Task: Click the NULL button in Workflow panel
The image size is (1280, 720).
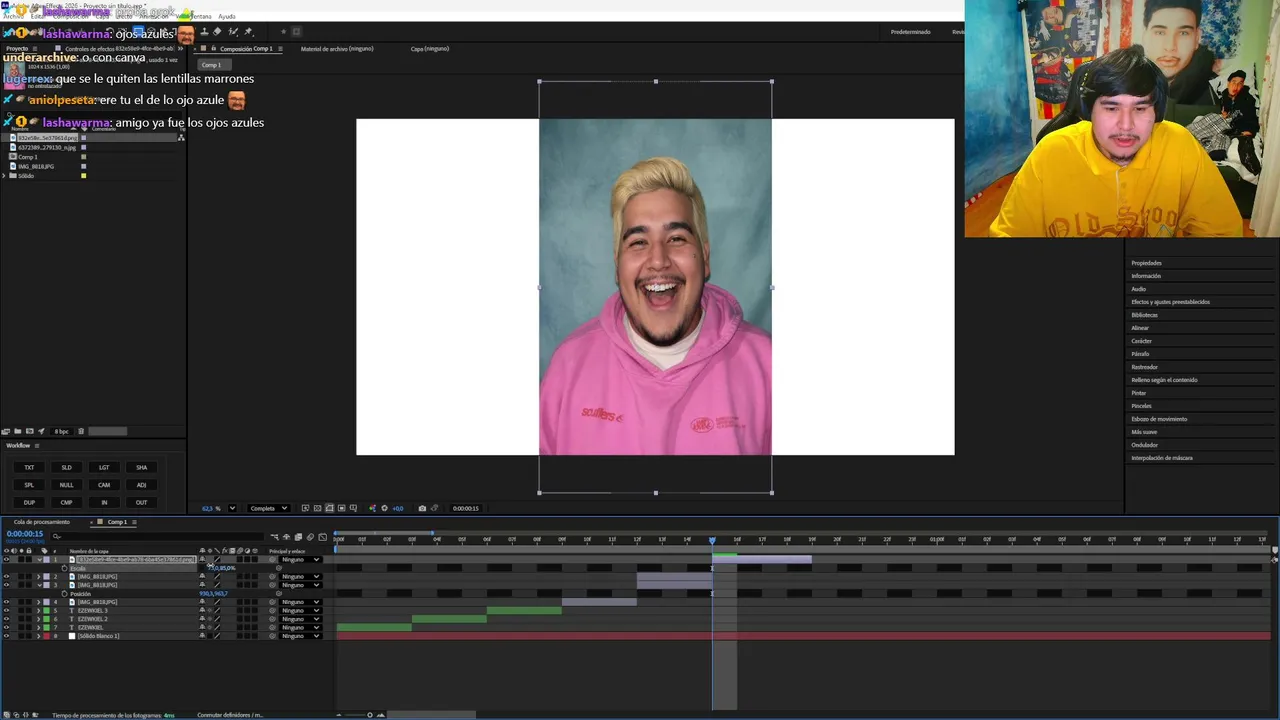Action: 67,485
